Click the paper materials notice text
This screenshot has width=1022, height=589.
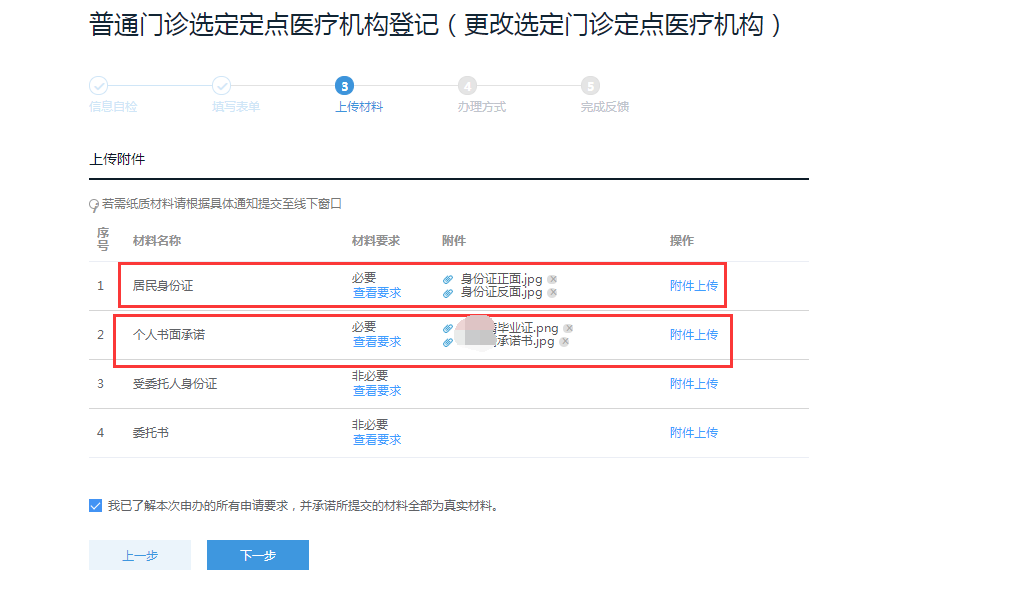click(222, 204)
